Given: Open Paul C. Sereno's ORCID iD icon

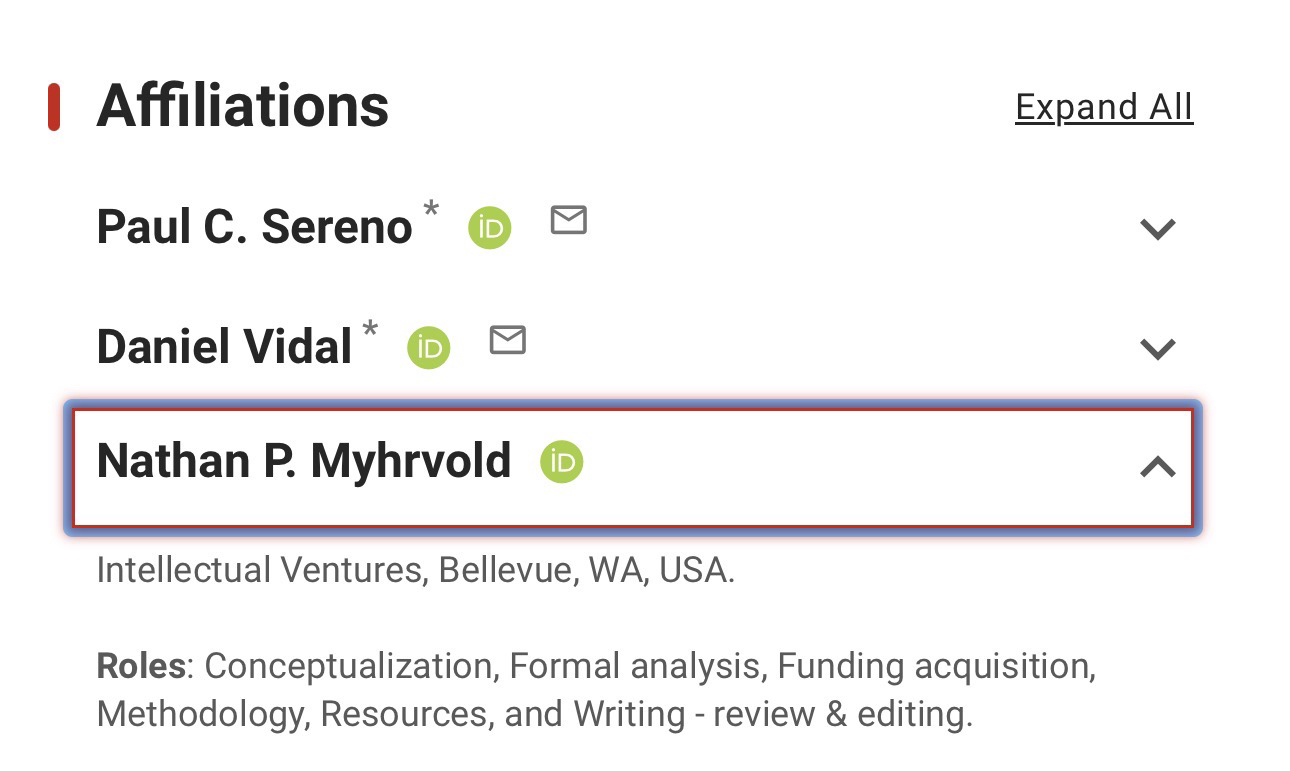Looking at the screenshot, I should tap(490, 228).
